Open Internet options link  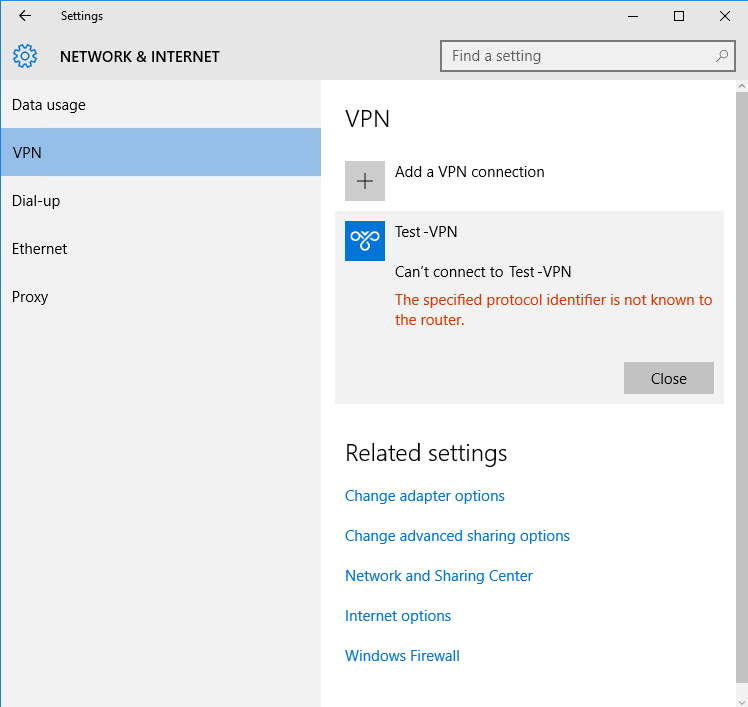tap(397, 616)
